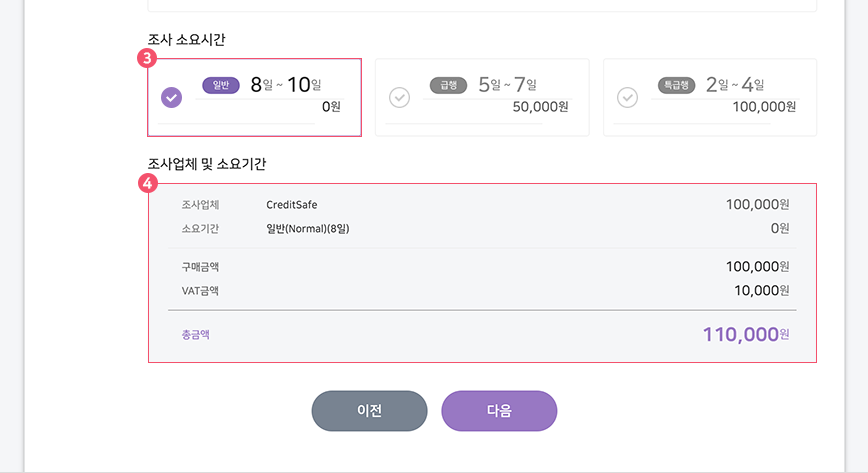Select the 특급행 option check circle
Screen dimensions: 868x473
(627, 97)
